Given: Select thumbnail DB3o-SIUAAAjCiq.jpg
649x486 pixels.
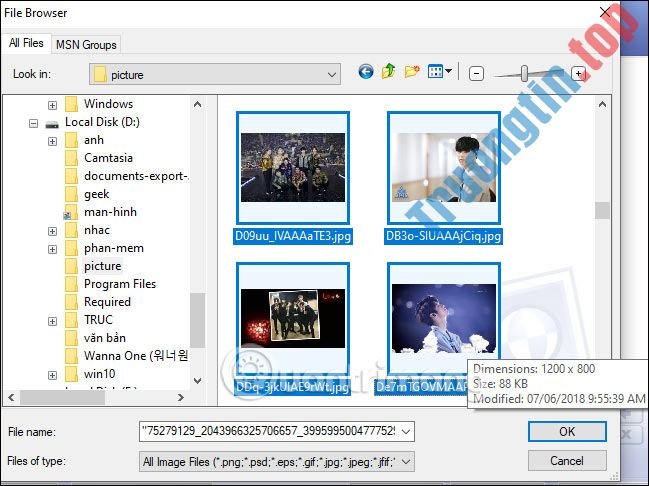Looking at the screenshot, I should [444, 168].
